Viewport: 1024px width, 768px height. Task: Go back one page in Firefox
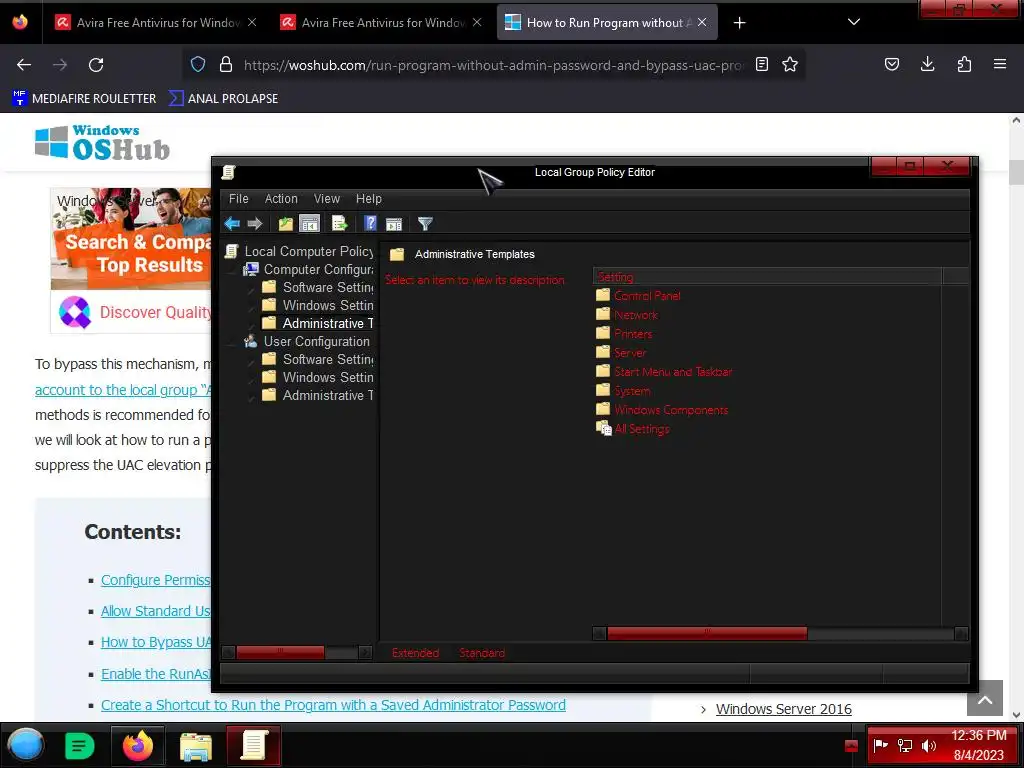(24, 65)
